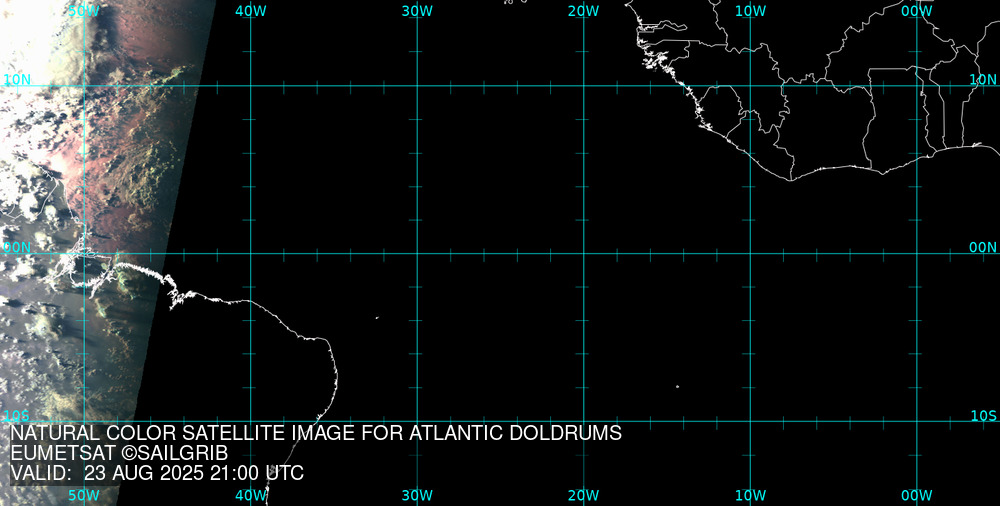1000x506 pixels.
Task: Click the 50W label over the bright clouds
Action: coord(84,11)
